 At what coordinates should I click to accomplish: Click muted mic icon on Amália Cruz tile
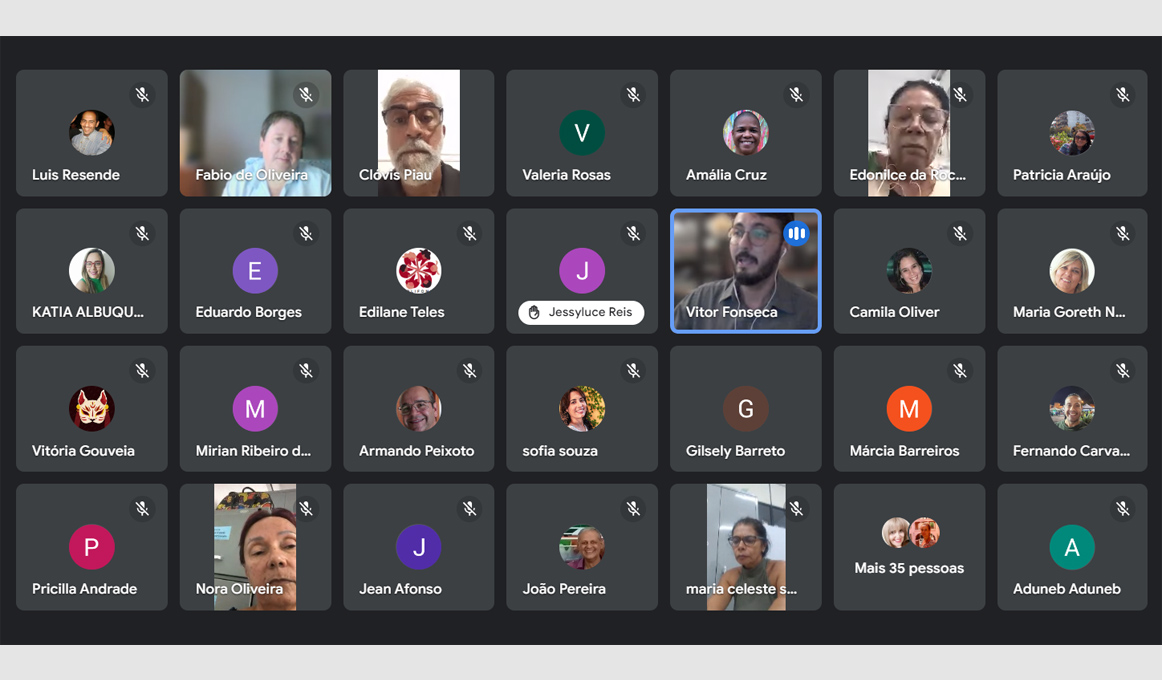point(797,95)
